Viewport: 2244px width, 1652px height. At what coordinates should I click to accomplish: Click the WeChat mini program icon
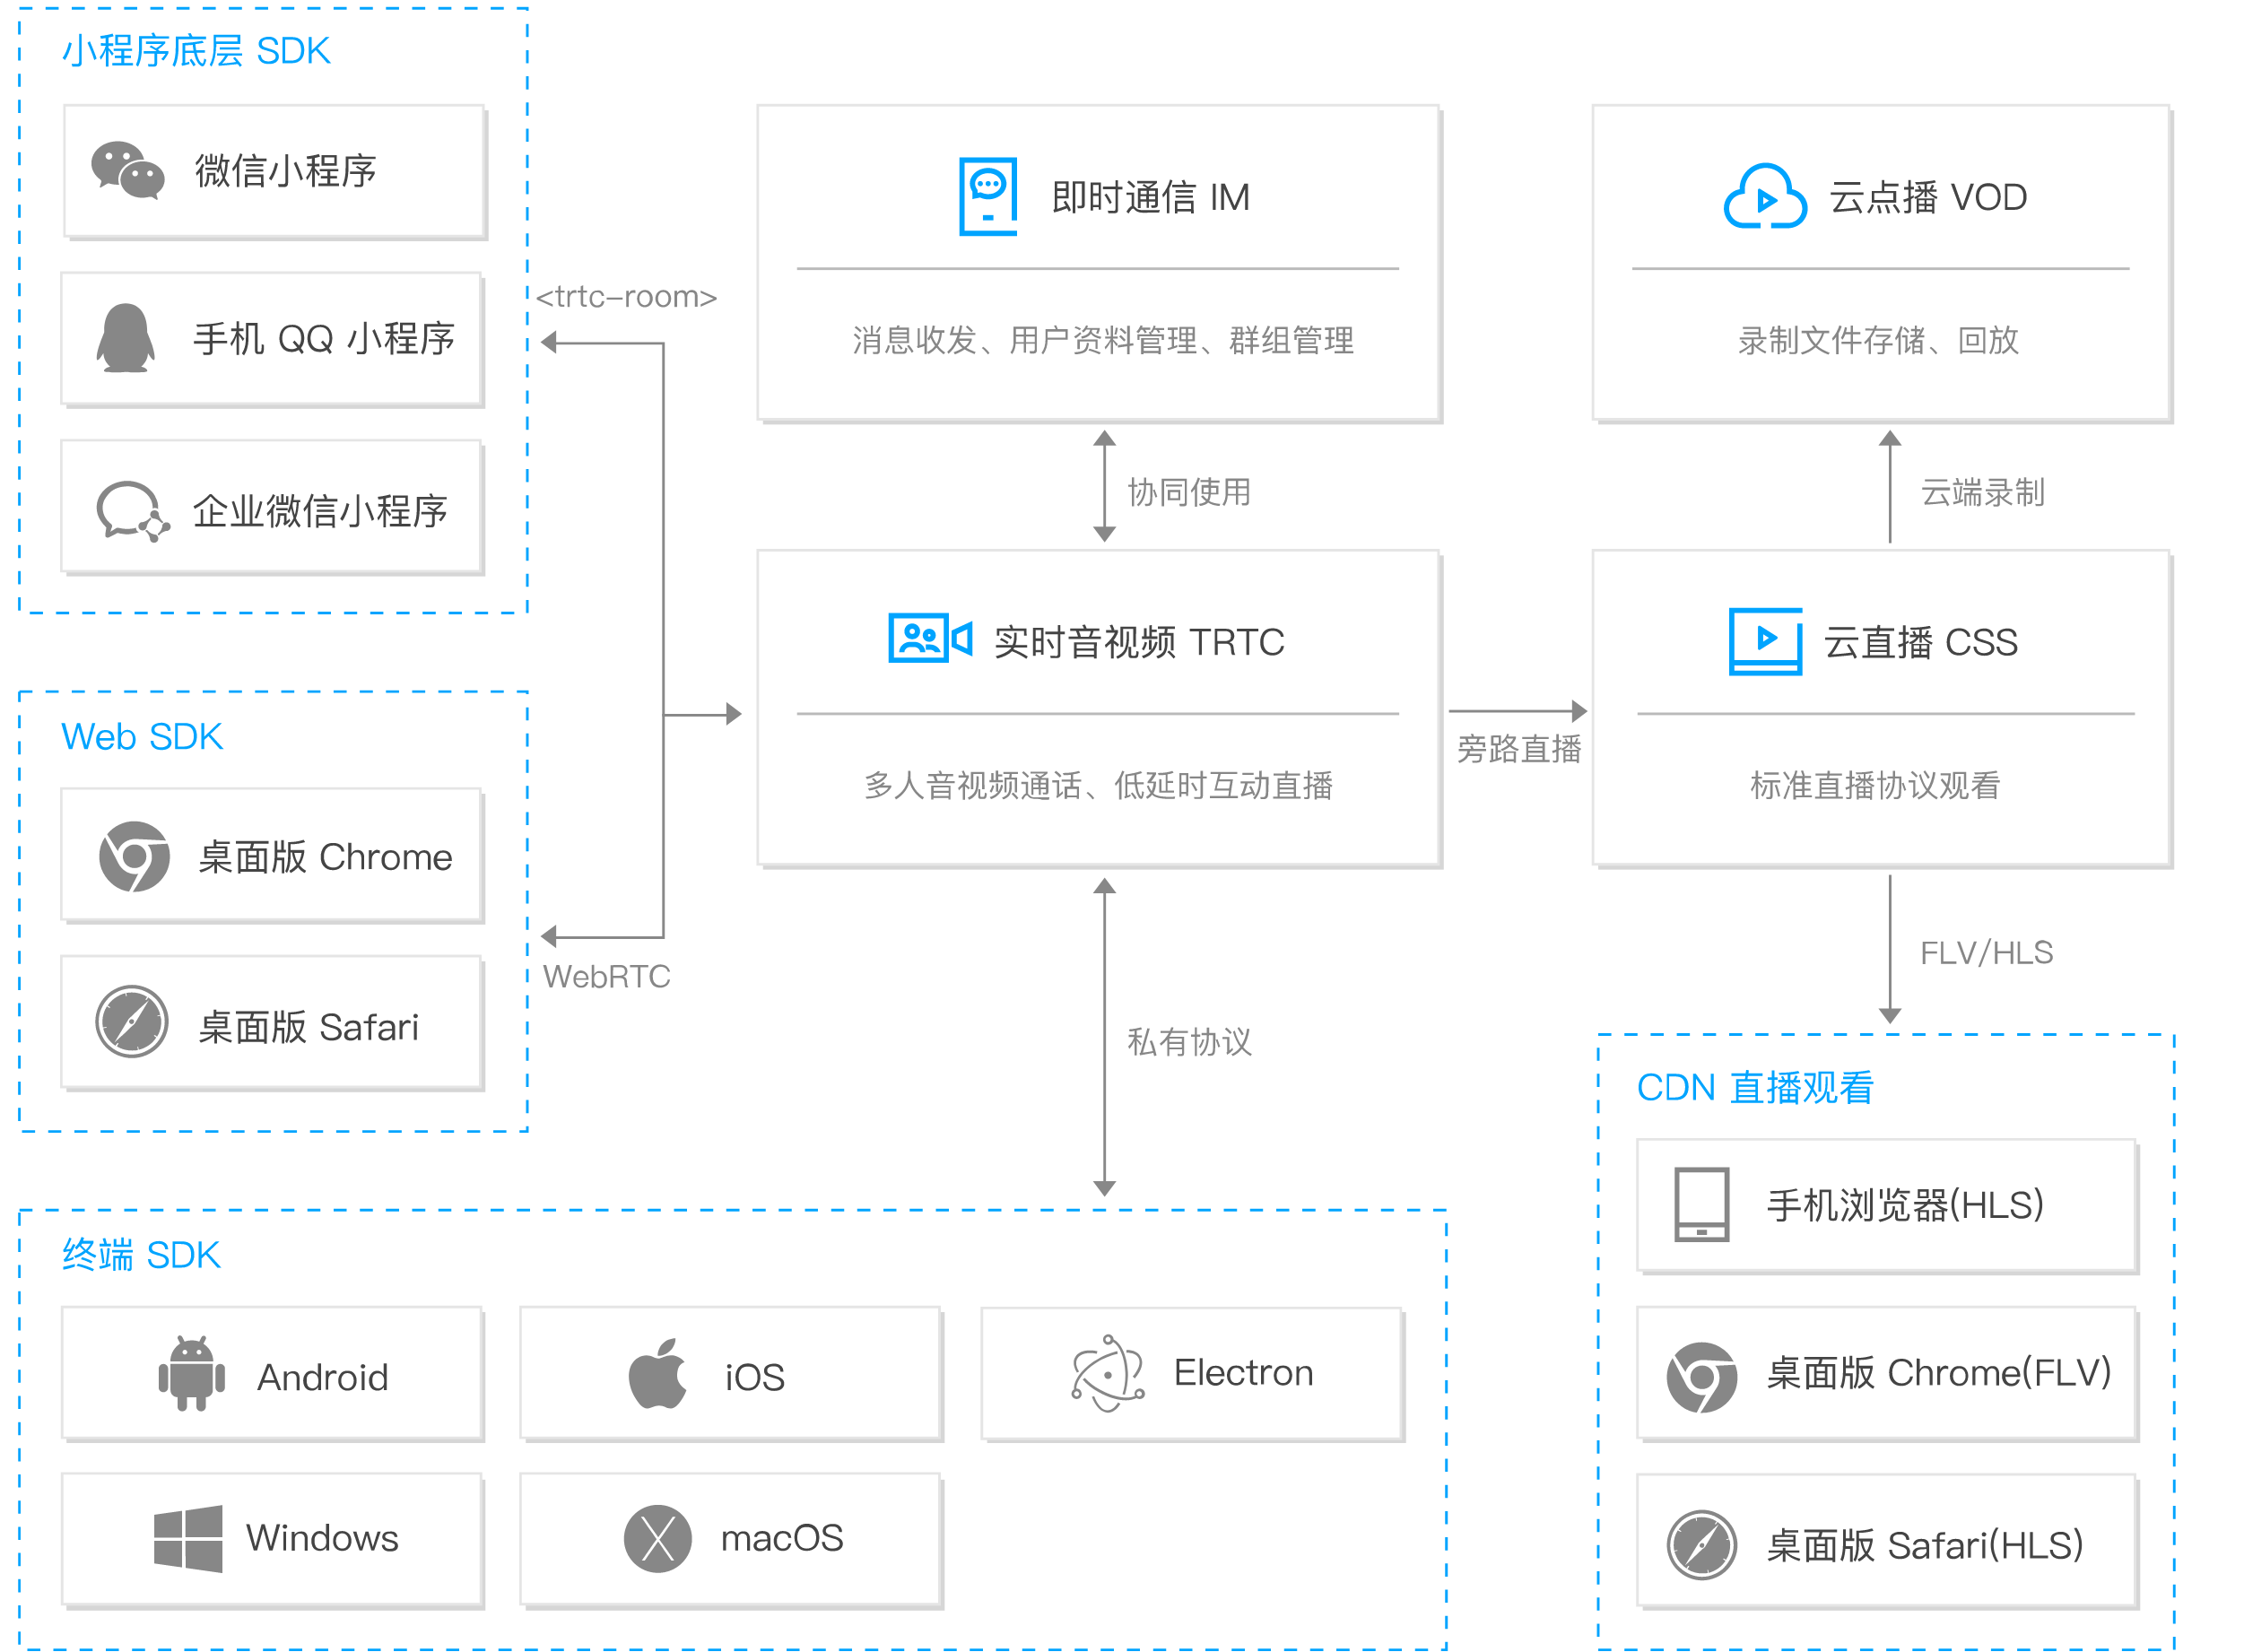click(x=127, y=170)
